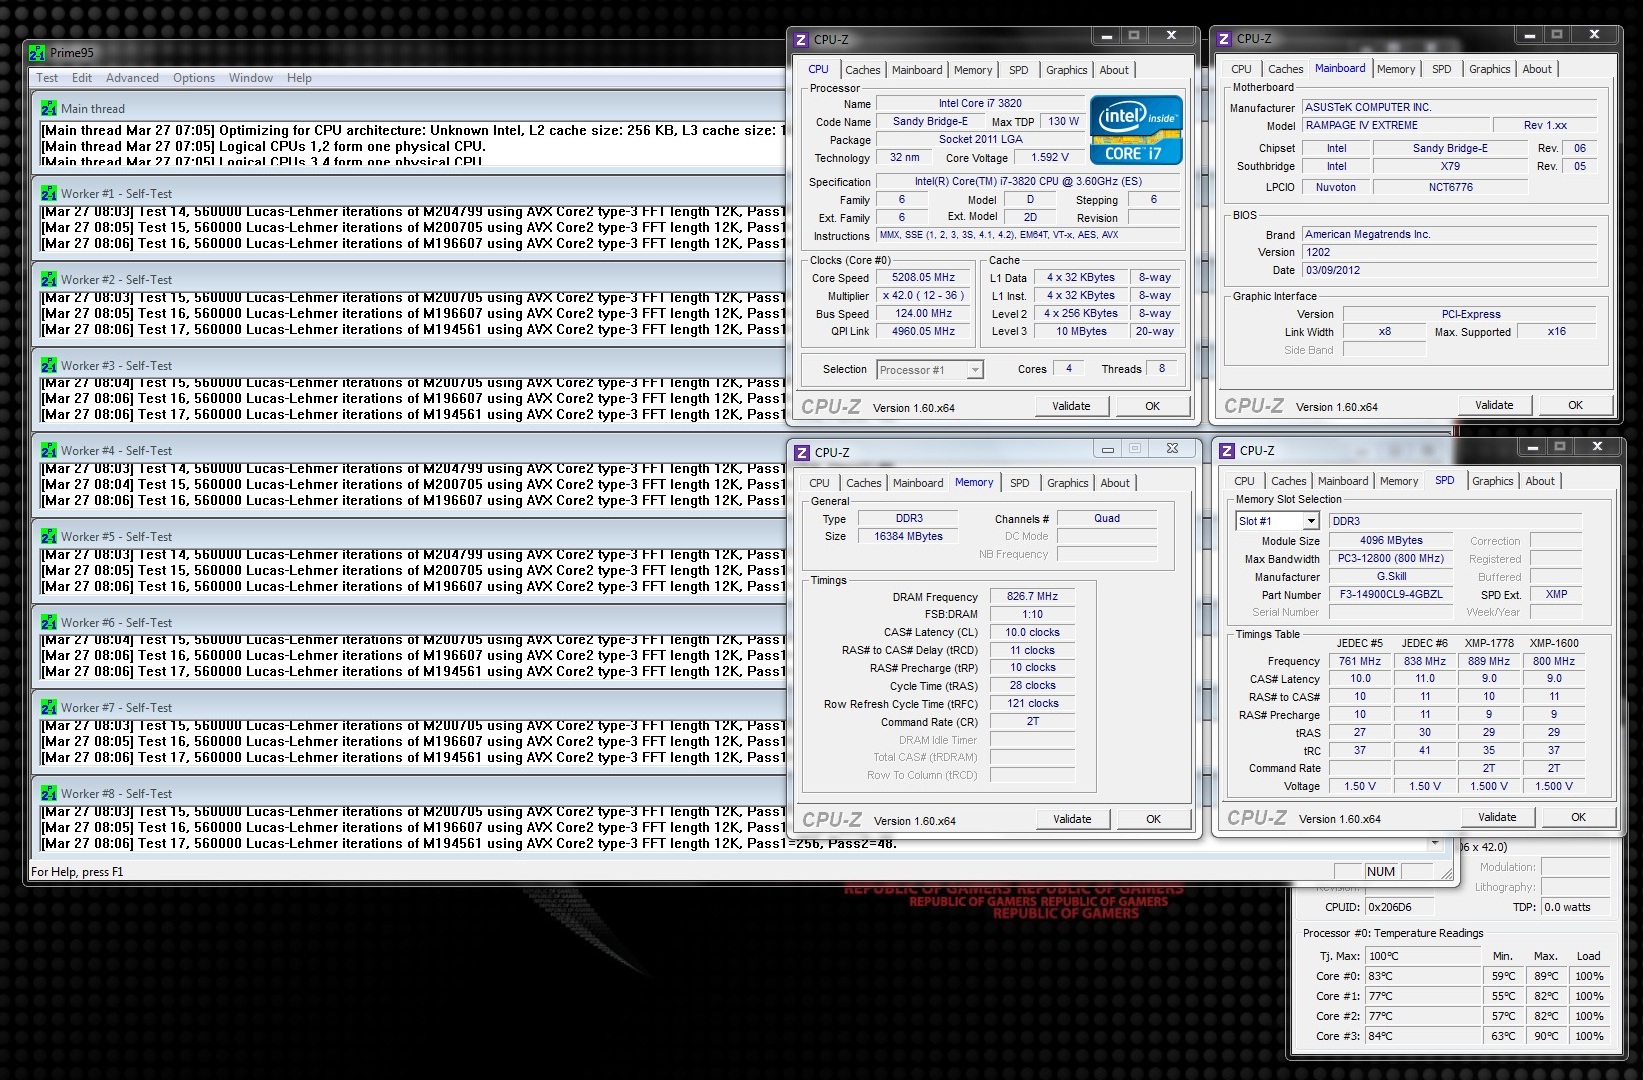Click the Intel Core i7 logo

tap(1136, 130)
